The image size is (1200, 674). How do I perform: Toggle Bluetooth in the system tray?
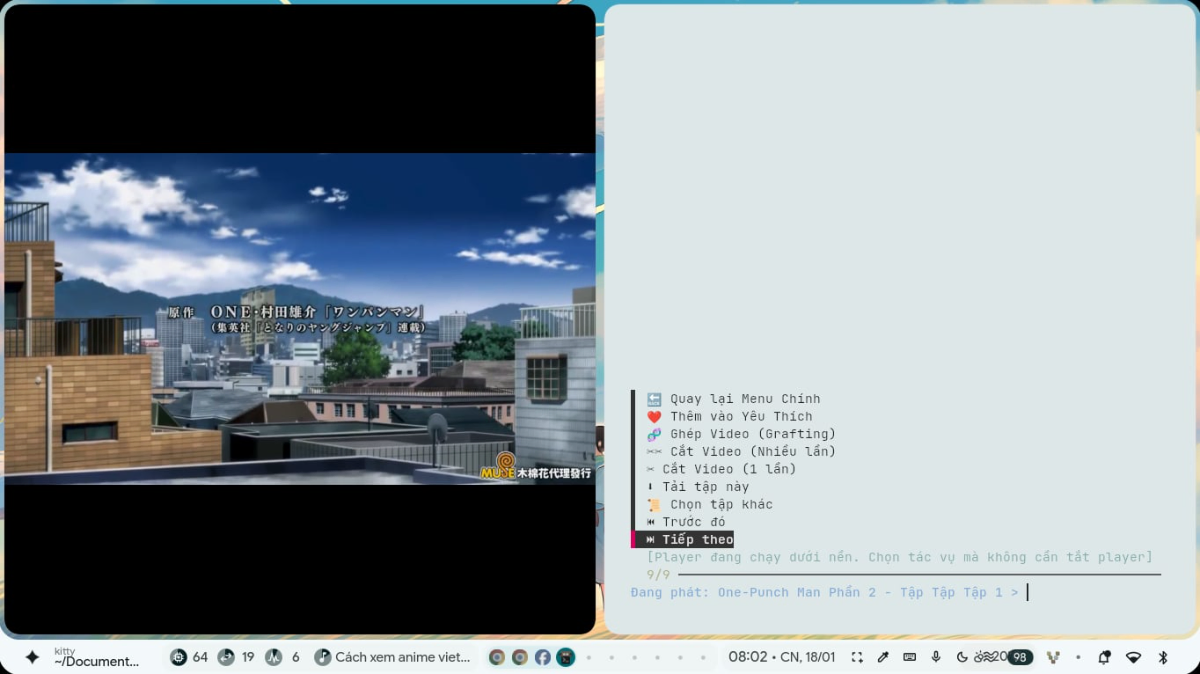1163,657
